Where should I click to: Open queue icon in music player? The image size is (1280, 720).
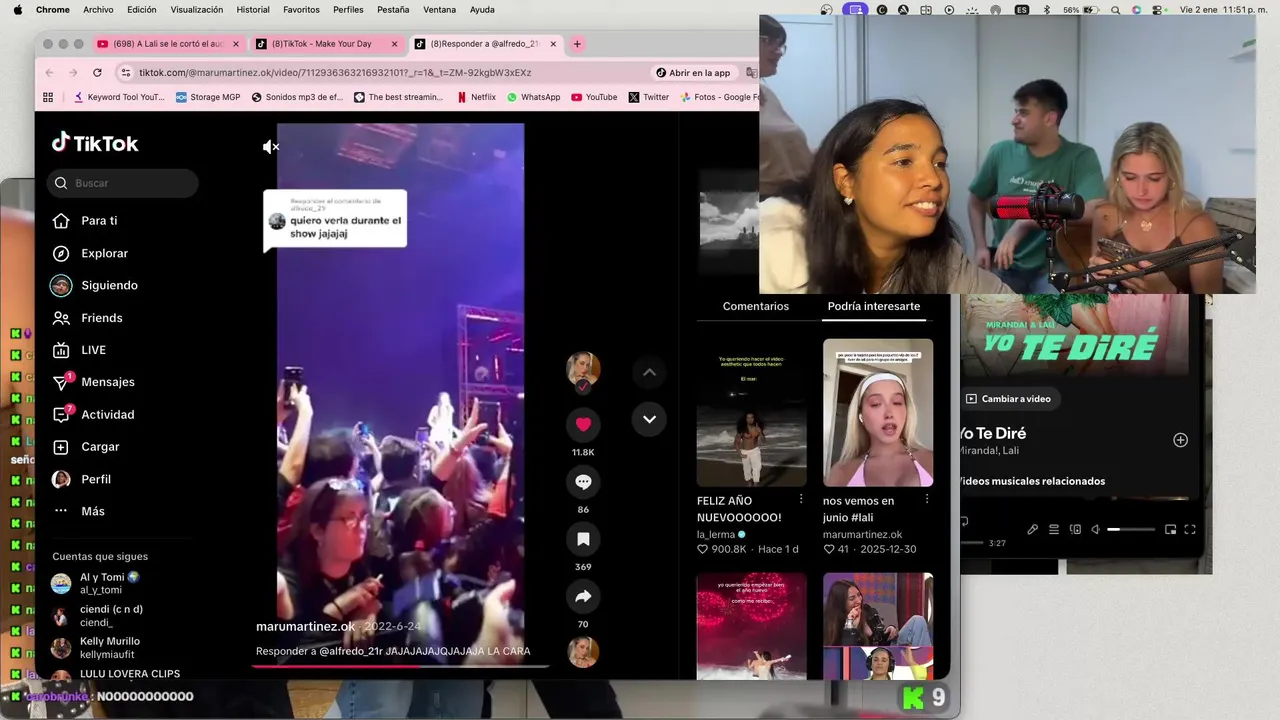click(x=1054, y=529)
